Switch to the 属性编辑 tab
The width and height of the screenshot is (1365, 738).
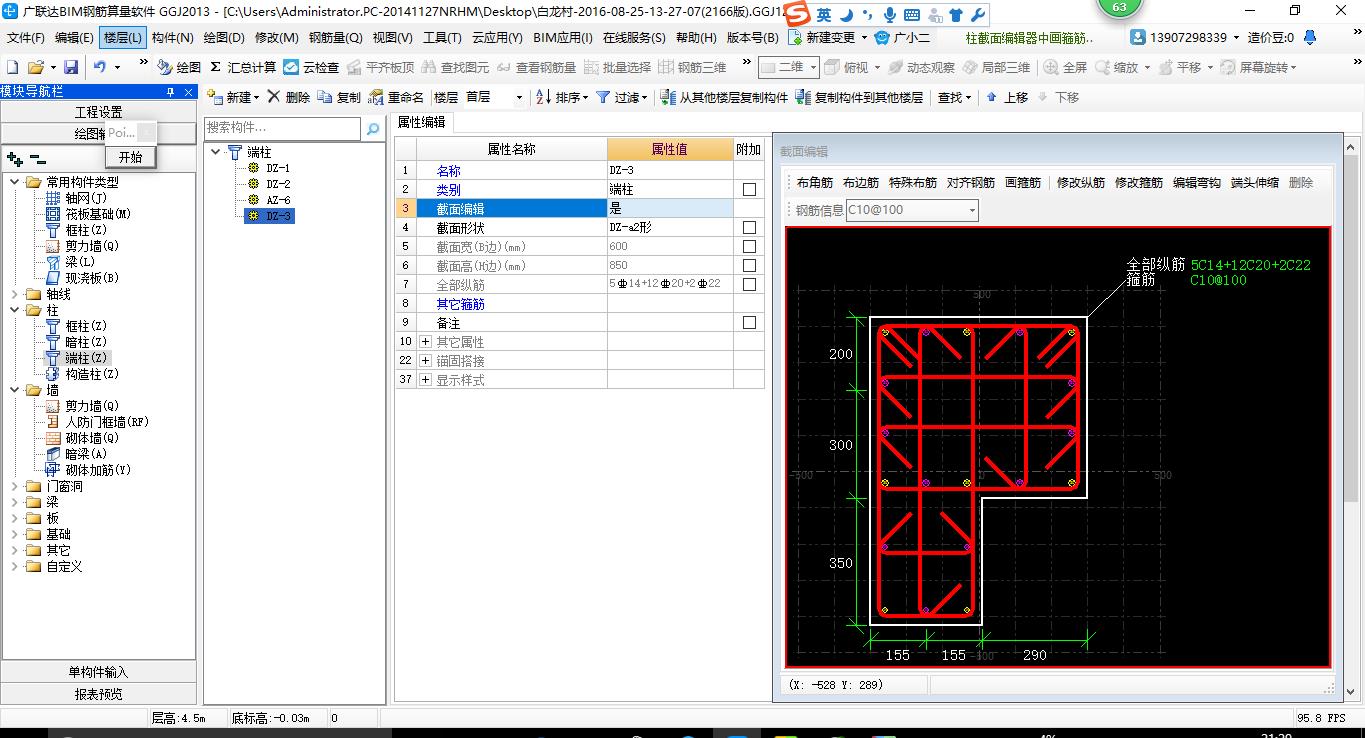[x=421, y=122]
